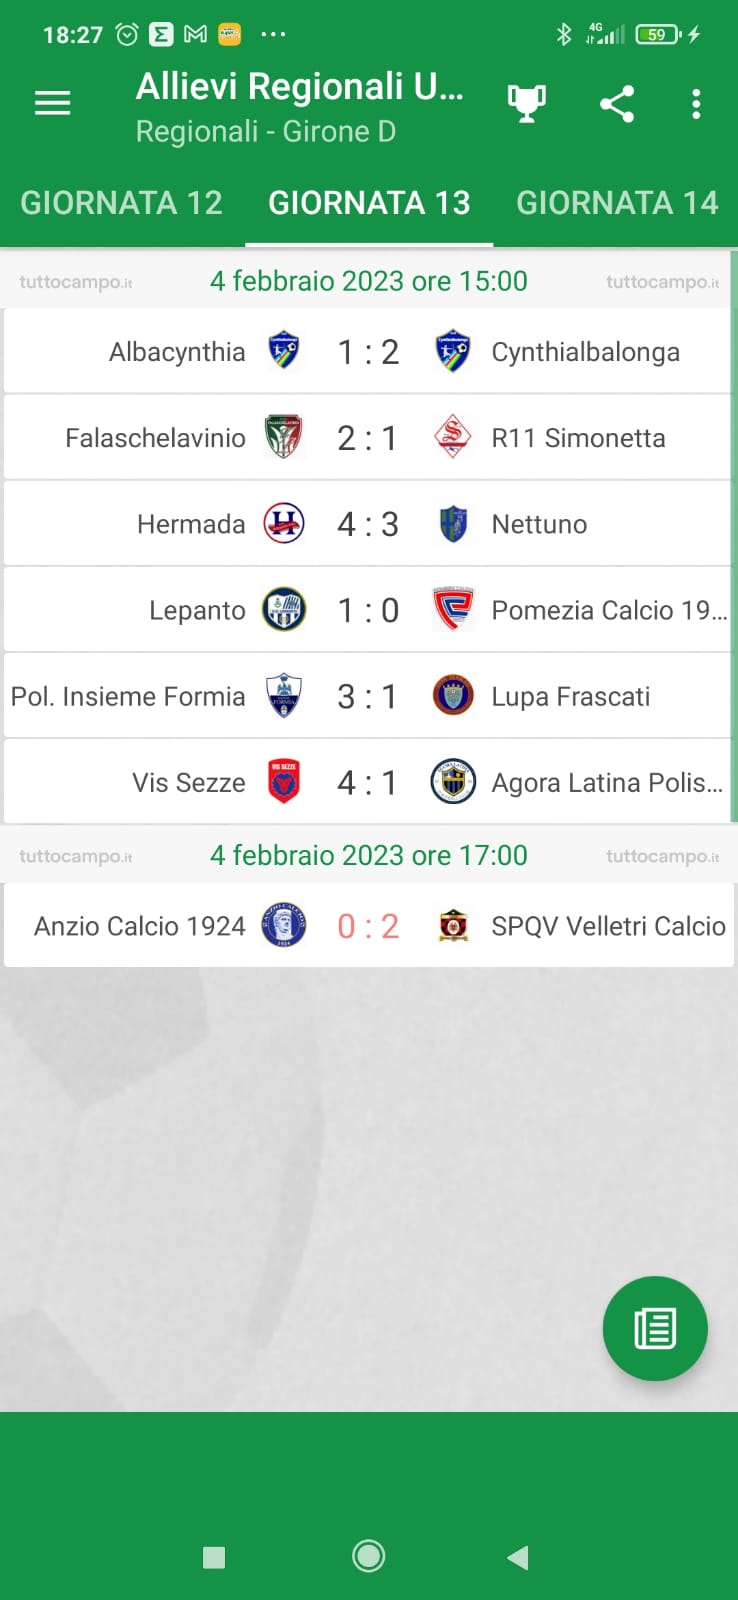Share this matchday via share icon
738x1600 pixels.
[x=617, y=103]
